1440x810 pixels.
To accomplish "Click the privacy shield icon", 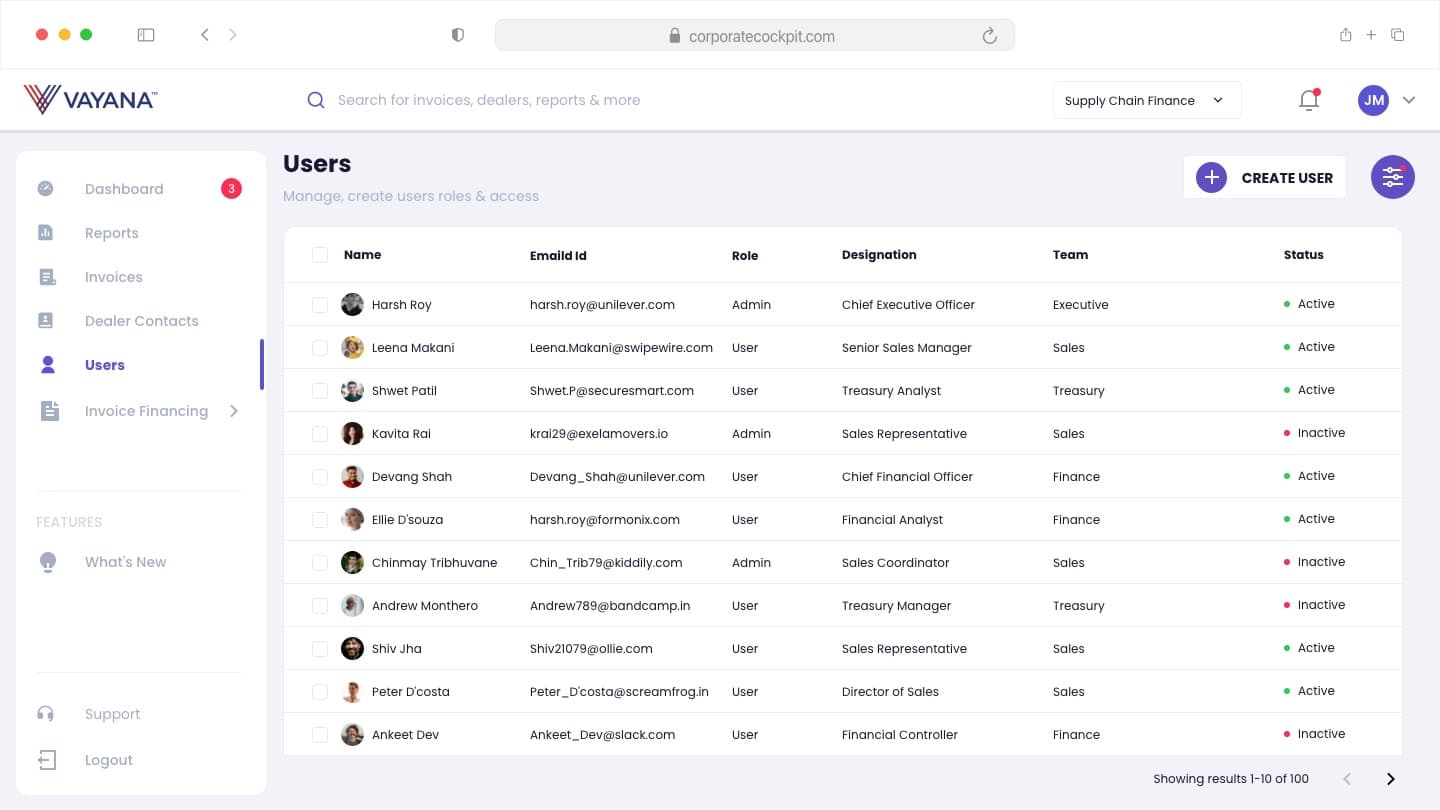I will [x=458, y=35].
